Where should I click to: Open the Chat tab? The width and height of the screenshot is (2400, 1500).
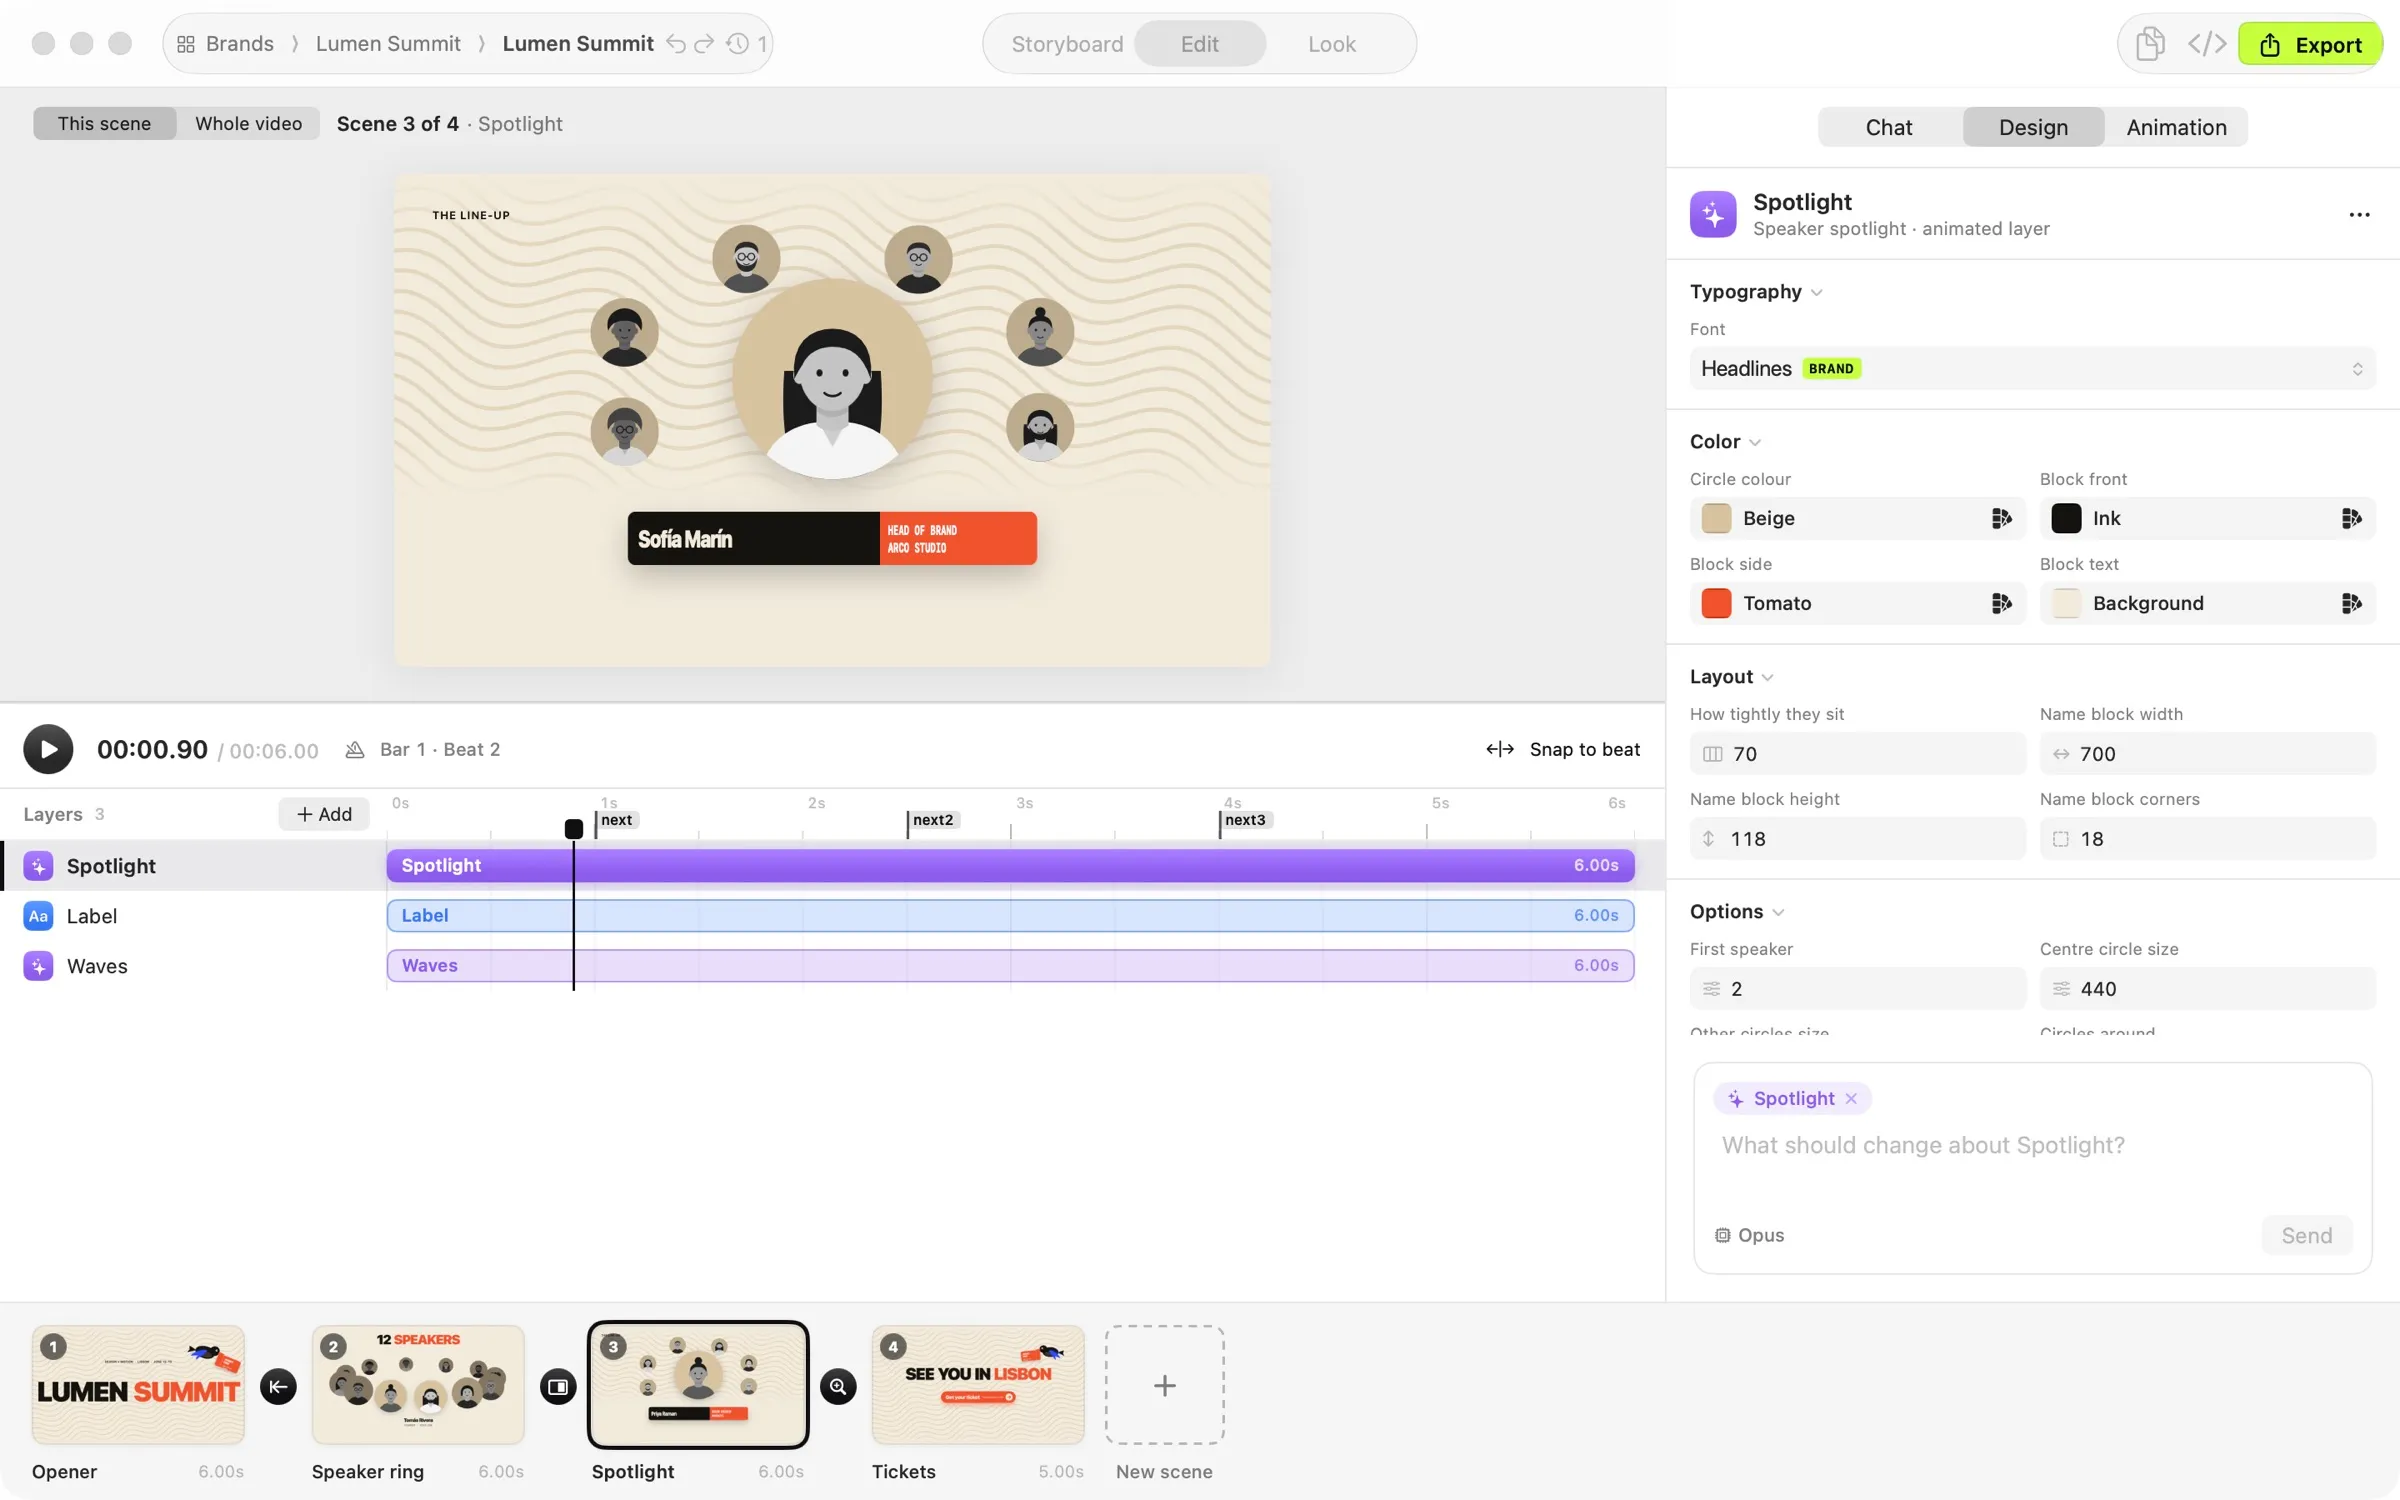coord(1889,127)
